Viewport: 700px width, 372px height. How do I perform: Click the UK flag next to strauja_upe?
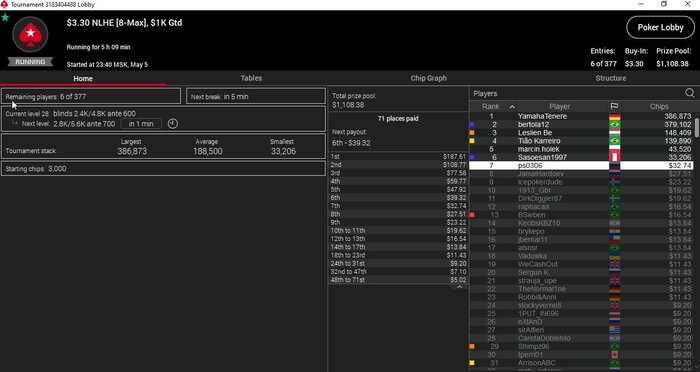(614, 280)
